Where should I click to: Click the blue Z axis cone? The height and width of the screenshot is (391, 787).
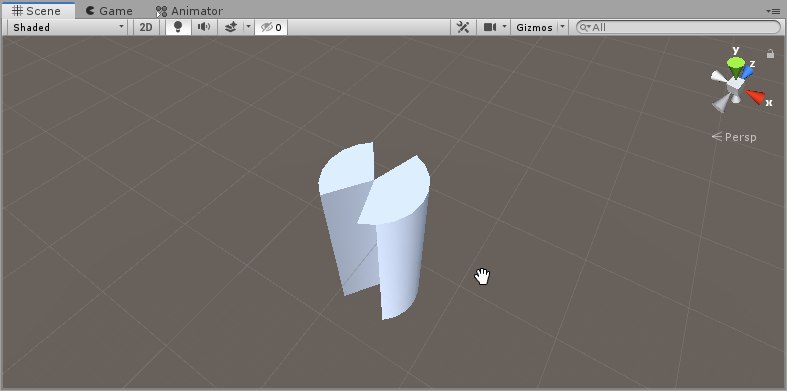coord(747,72)
